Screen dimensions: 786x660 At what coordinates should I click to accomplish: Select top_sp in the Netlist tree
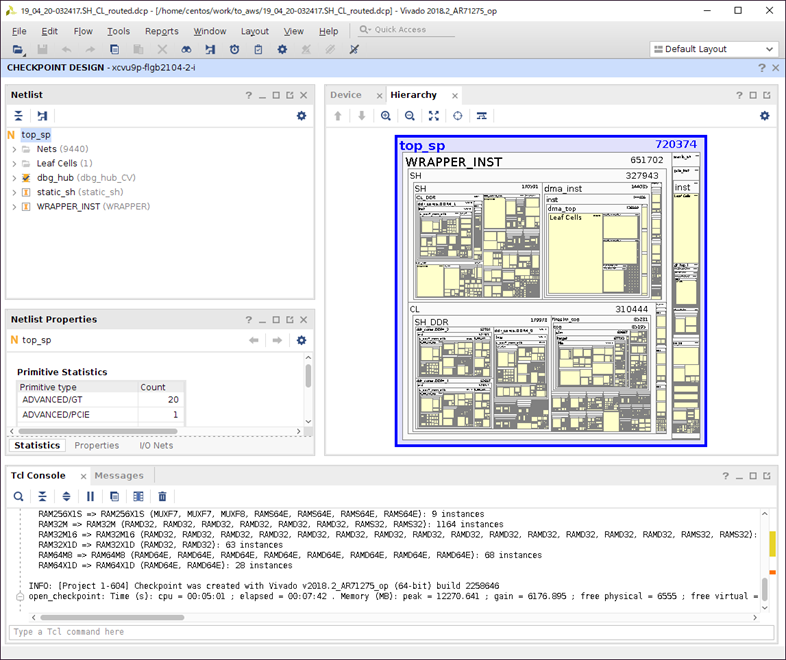pos(36,135)
